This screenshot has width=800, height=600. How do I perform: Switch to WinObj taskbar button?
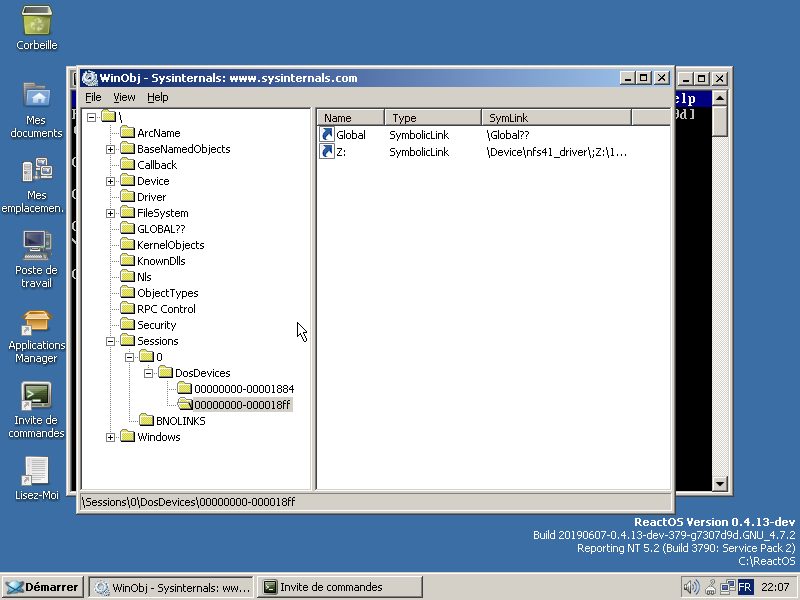(171, 587)
